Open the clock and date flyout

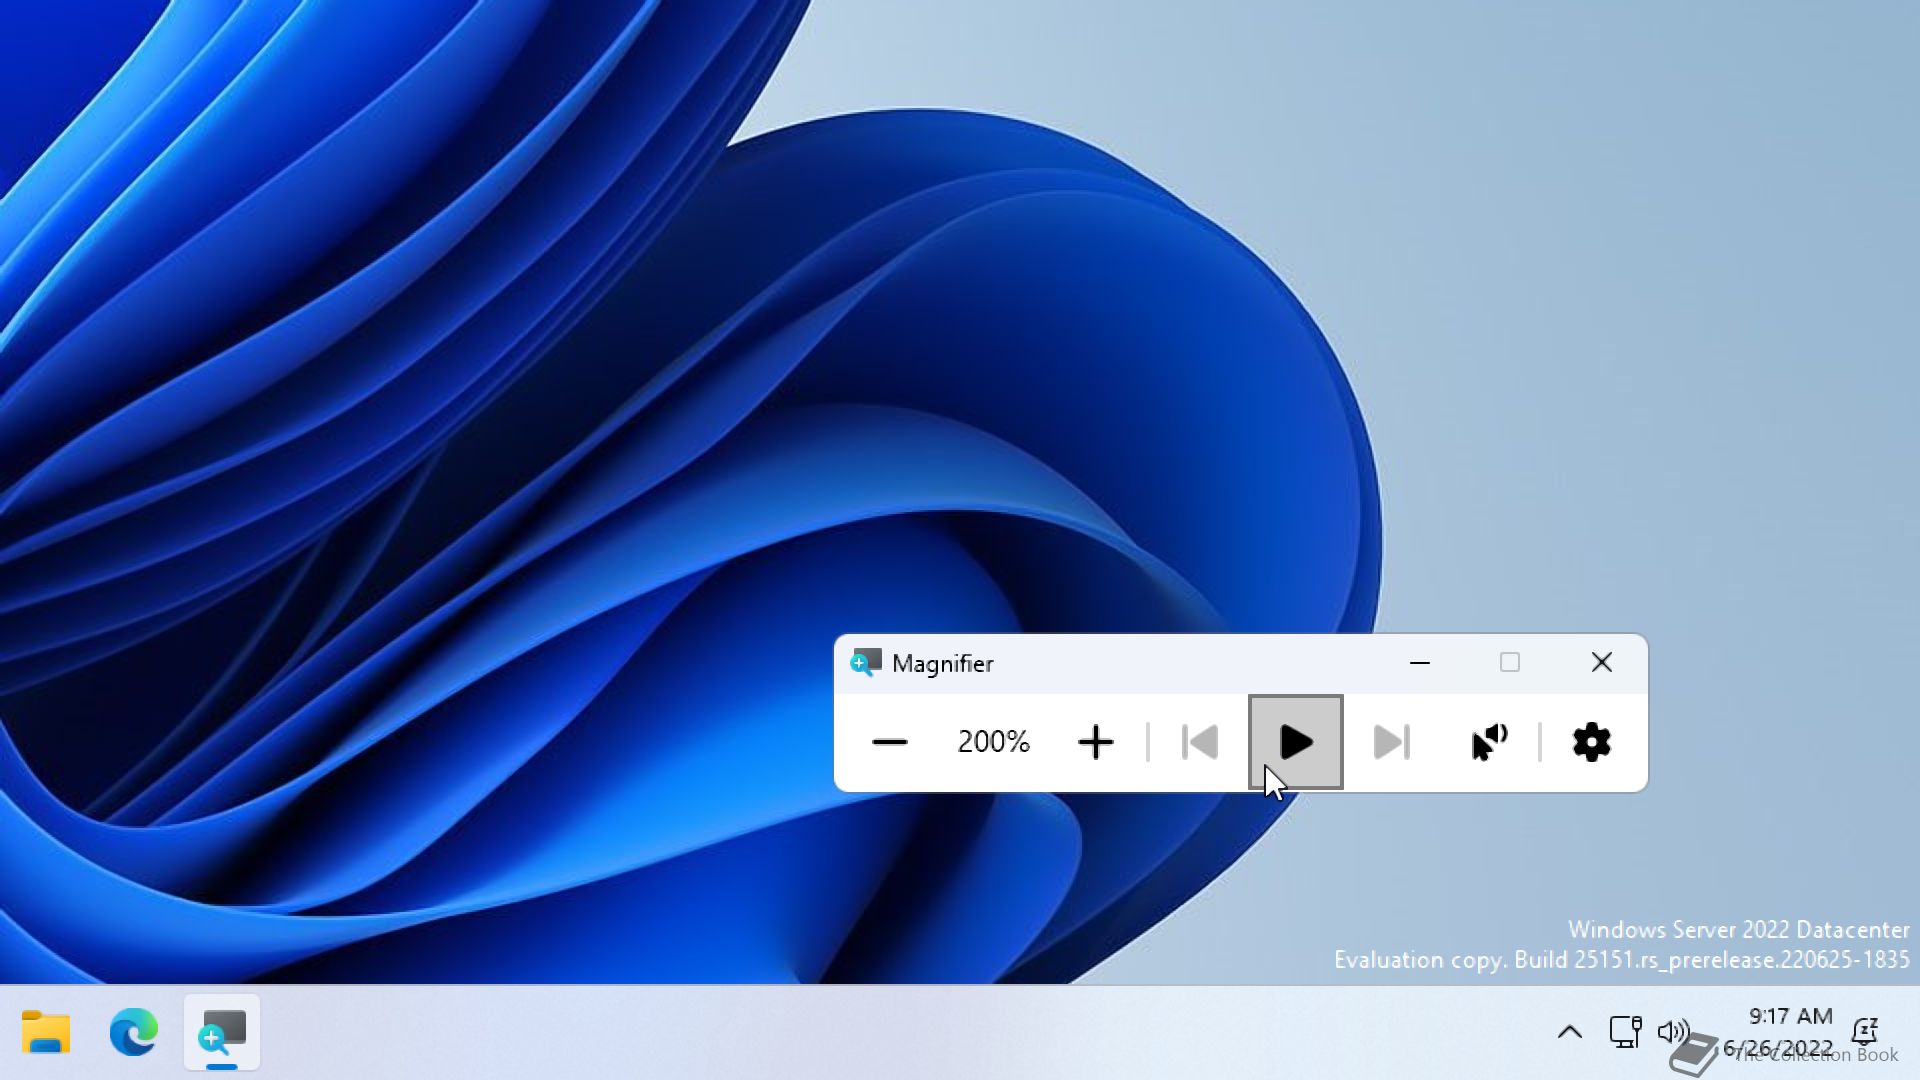pyautogui.click(x=1789, y=1032)
